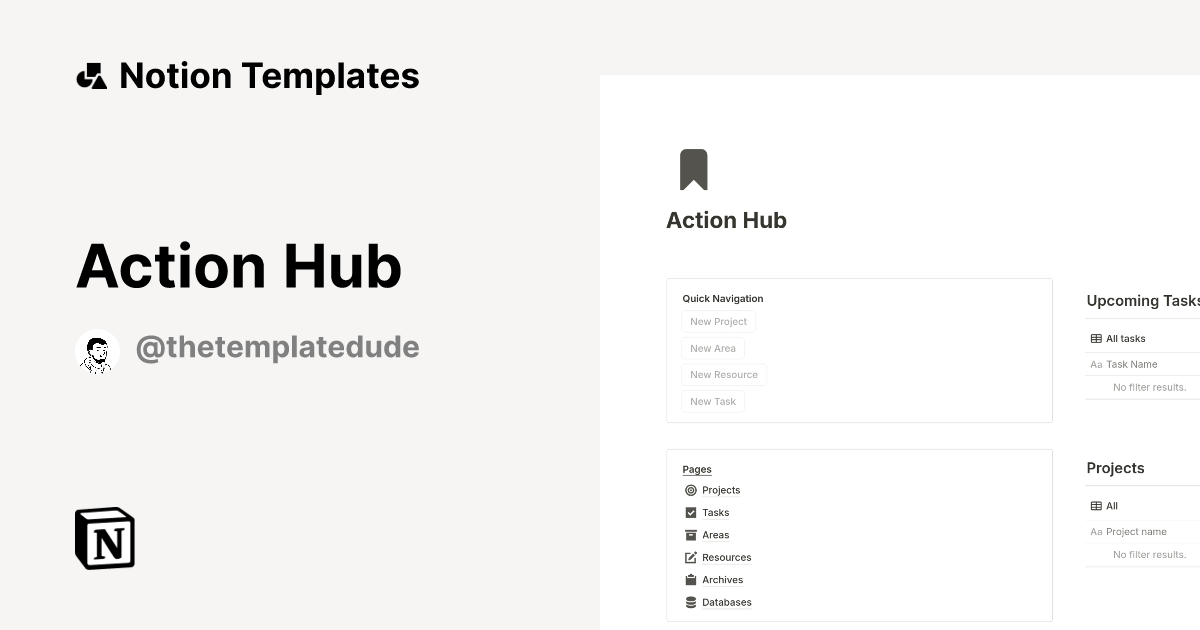
Task: Open the All tasks view in Upcoming Tasks
Action: click(1126, 338)
